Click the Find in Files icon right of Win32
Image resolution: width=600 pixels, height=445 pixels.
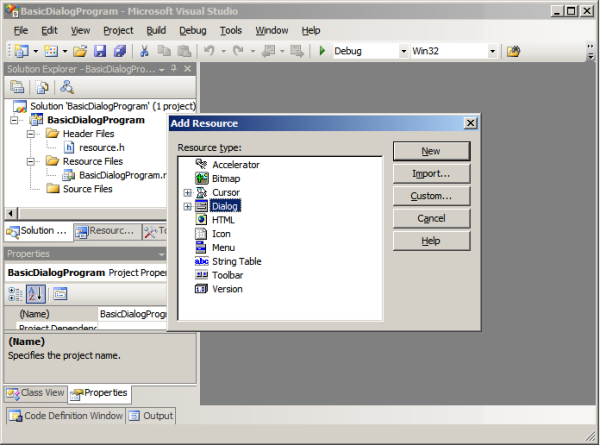click(514, 51)
